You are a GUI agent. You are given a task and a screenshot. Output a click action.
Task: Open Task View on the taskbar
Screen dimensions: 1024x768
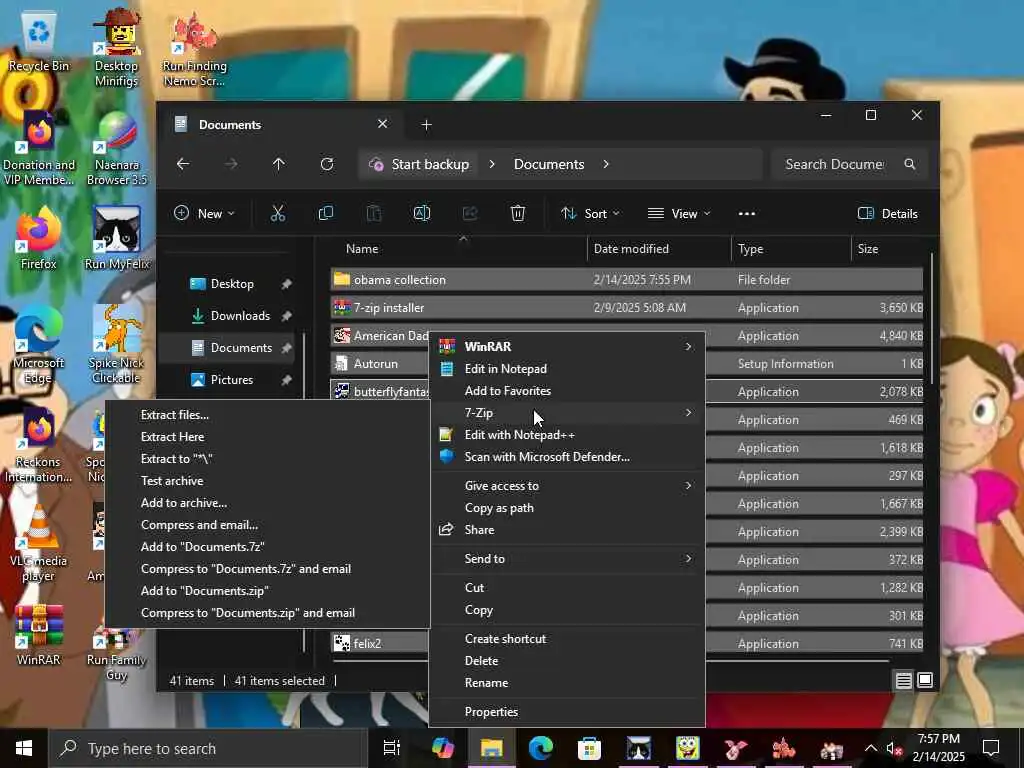click(391, 748)
